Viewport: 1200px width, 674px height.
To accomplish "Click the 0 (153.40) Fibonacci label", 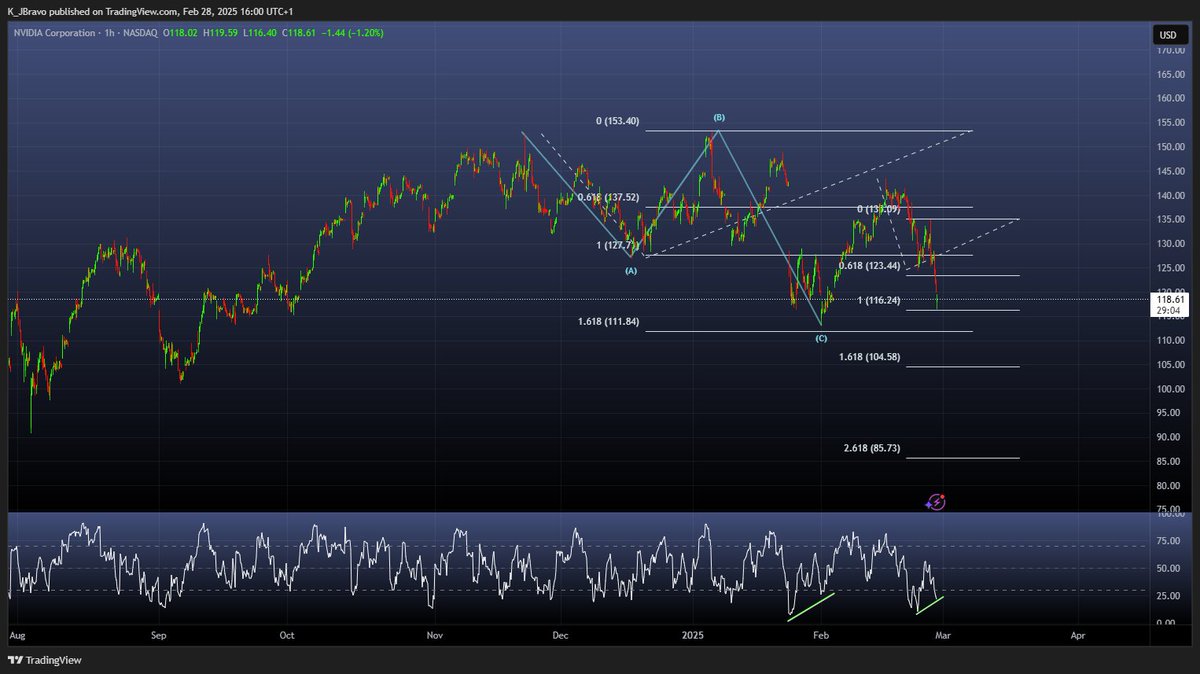I will click(x=617, y=121).
